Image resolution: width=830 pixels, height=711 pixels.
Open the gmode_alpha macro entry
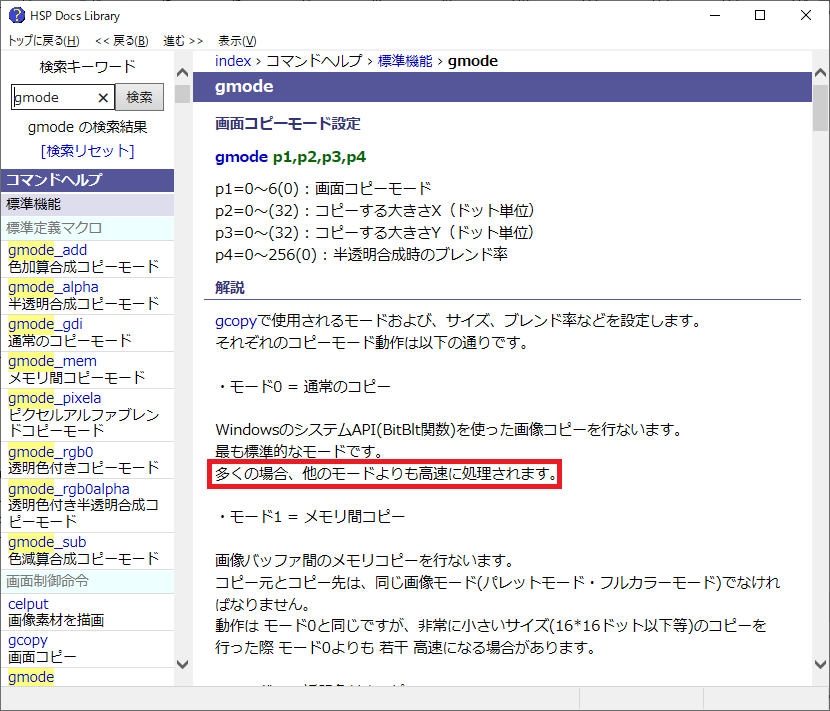[x=53, y=286]
